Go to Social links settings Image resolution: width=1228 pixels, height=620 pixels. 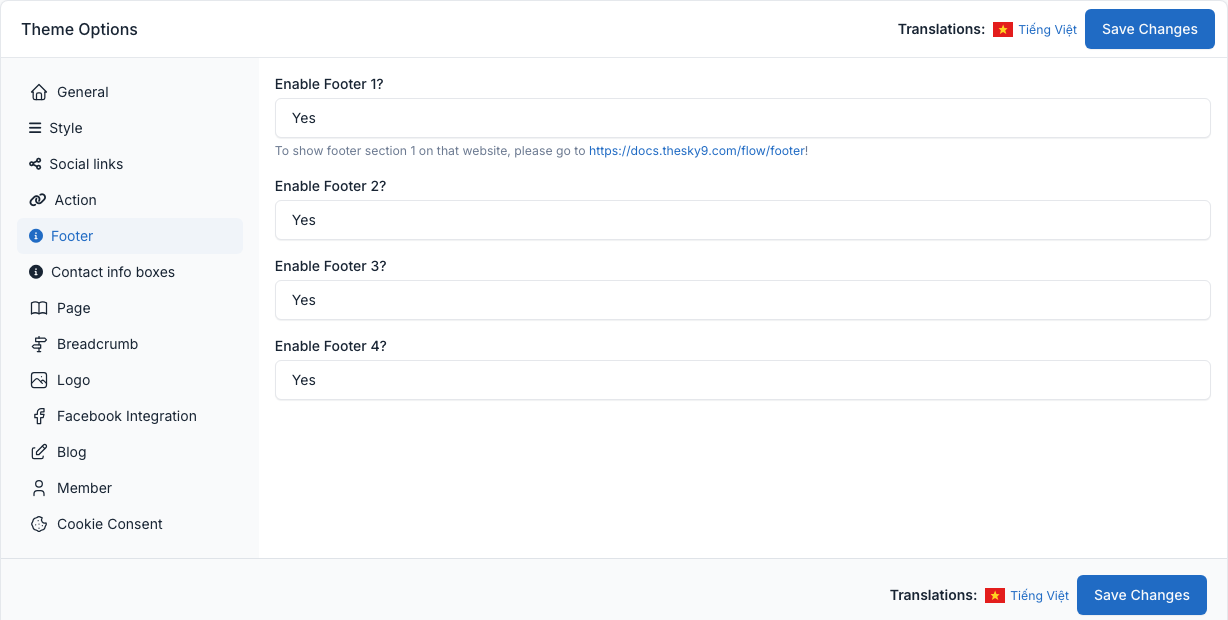click(x=130, y=164)
